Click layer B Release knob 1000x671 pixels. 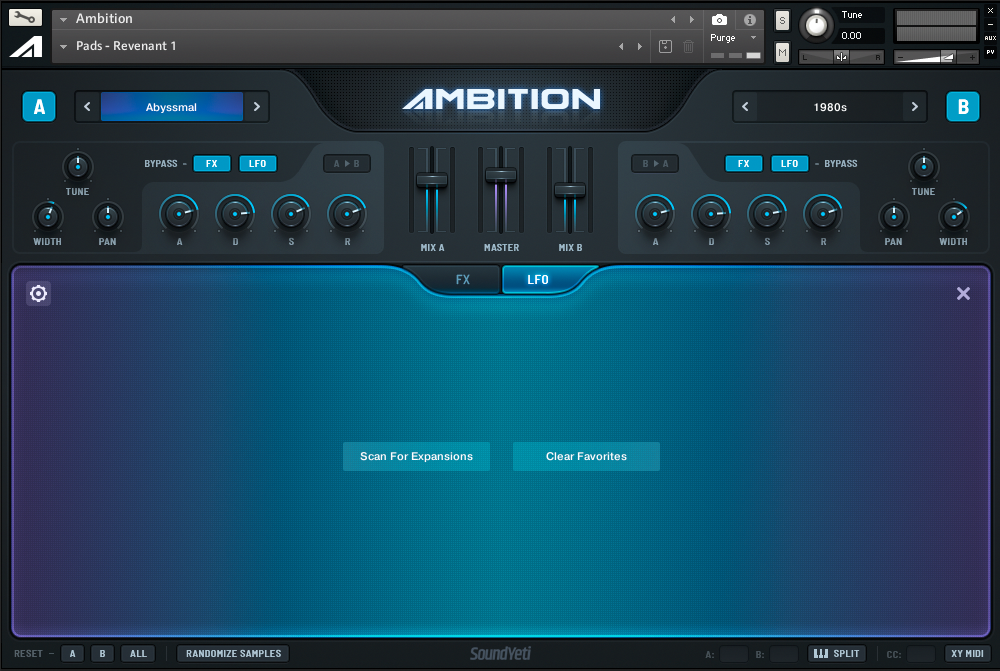(823, 214)
